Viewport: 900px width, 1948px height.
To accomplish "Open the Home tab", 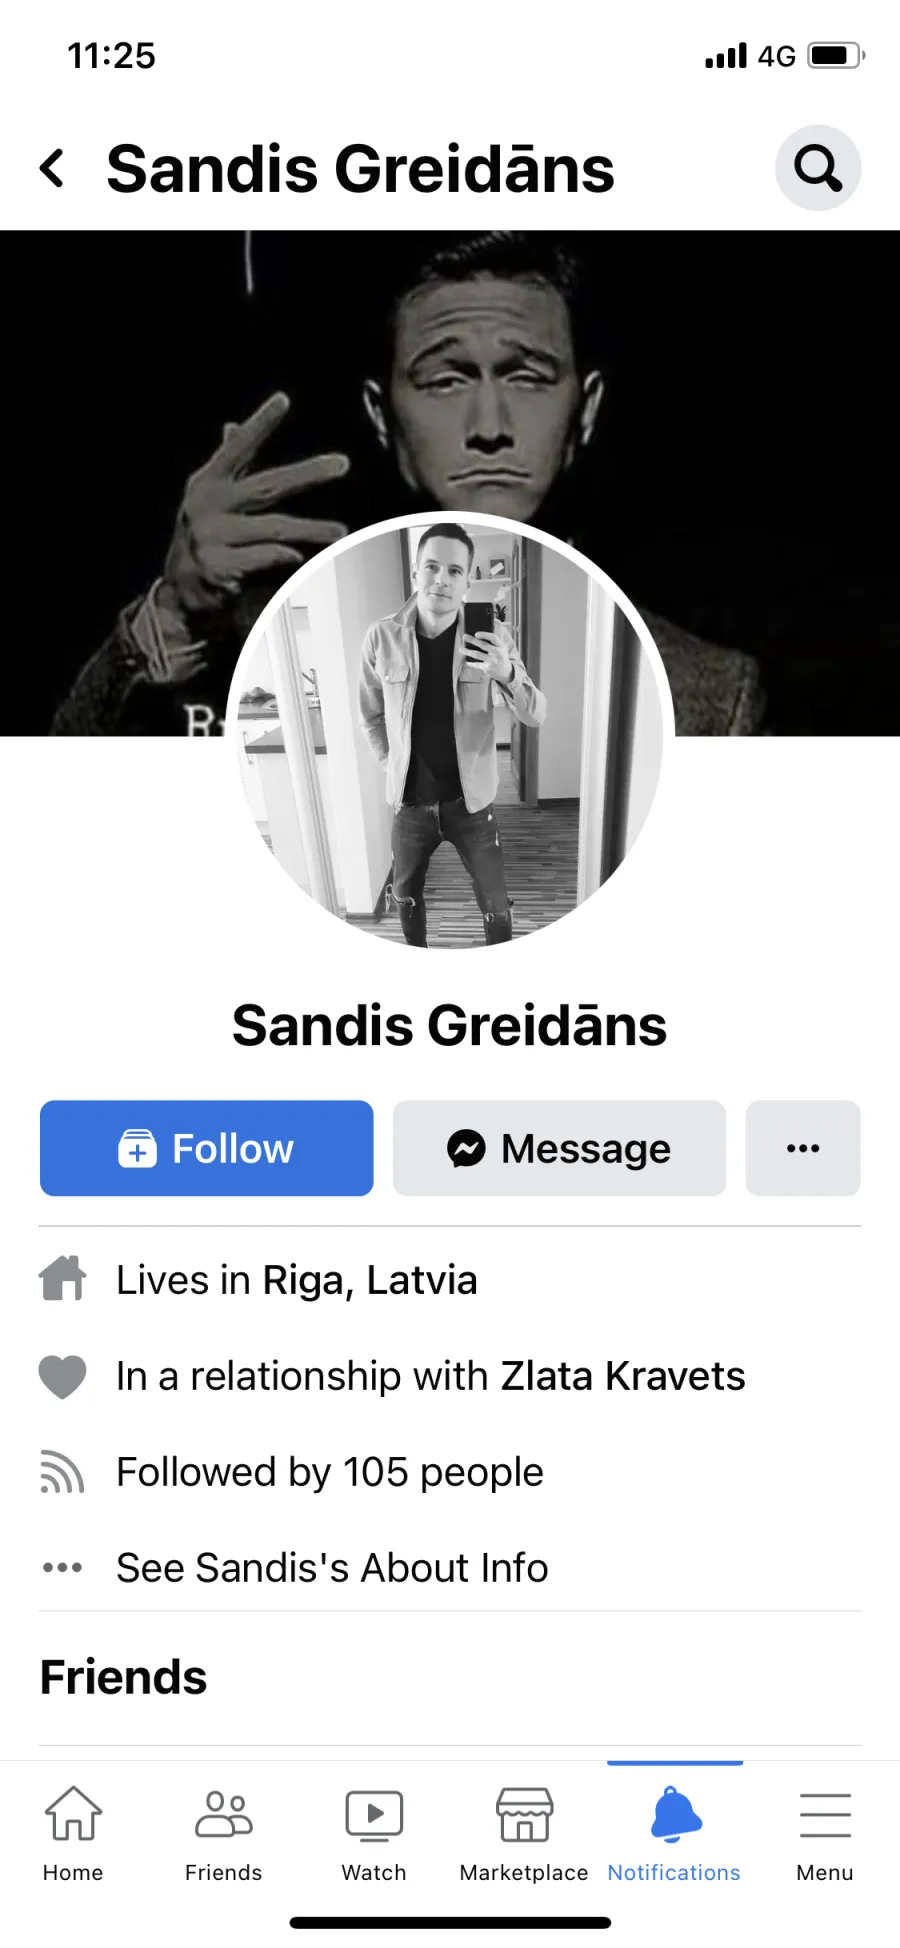I will pyautogui.click(x=73, y=1834).
